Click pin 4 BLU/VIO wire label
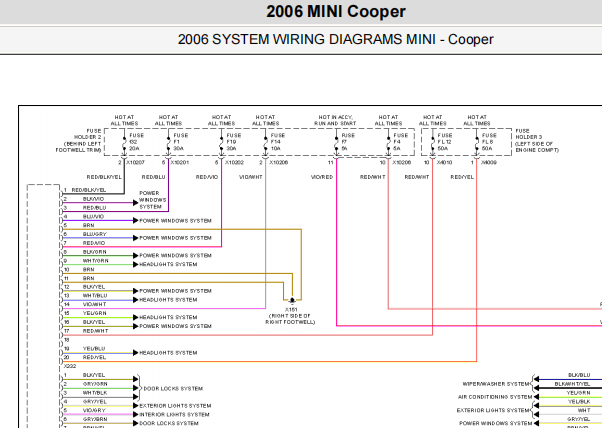This screenshot has width=602, height=428. point(93,216)
